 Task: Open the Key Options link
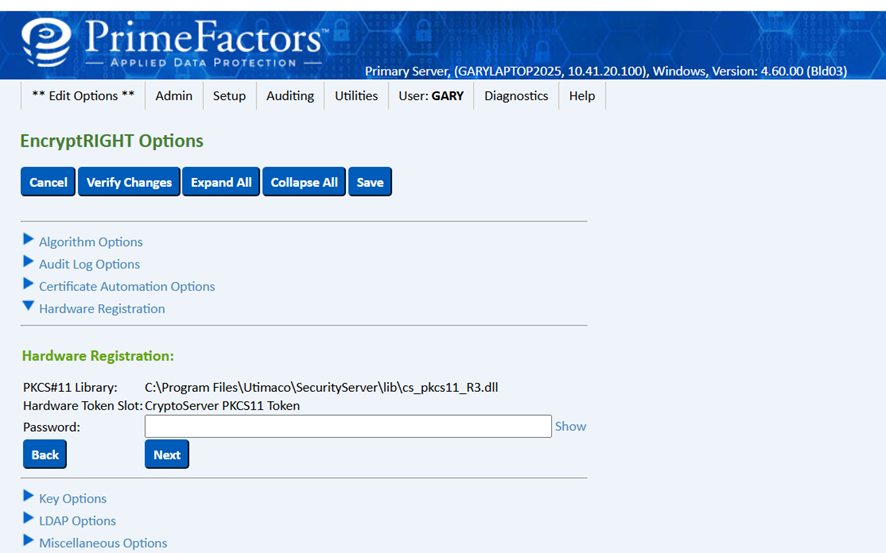(72, 498)
